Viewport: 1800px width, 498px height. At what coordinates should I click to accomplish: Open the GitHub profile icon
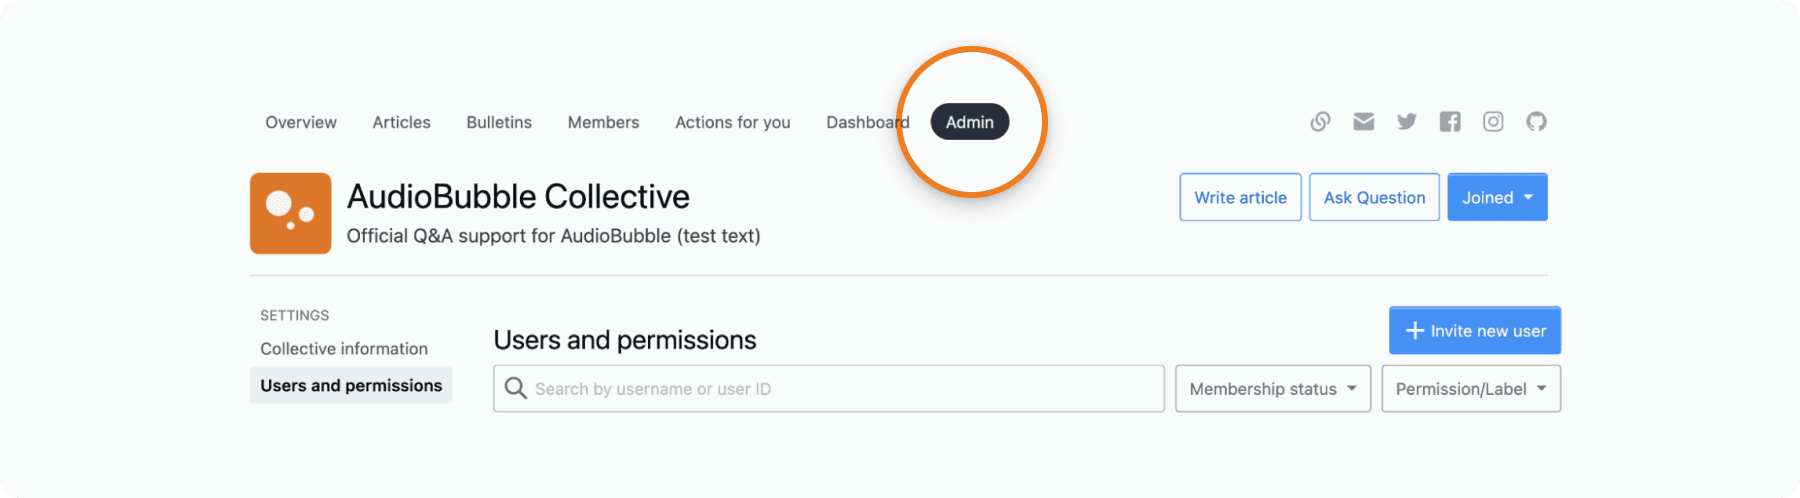pos(1536,122)
